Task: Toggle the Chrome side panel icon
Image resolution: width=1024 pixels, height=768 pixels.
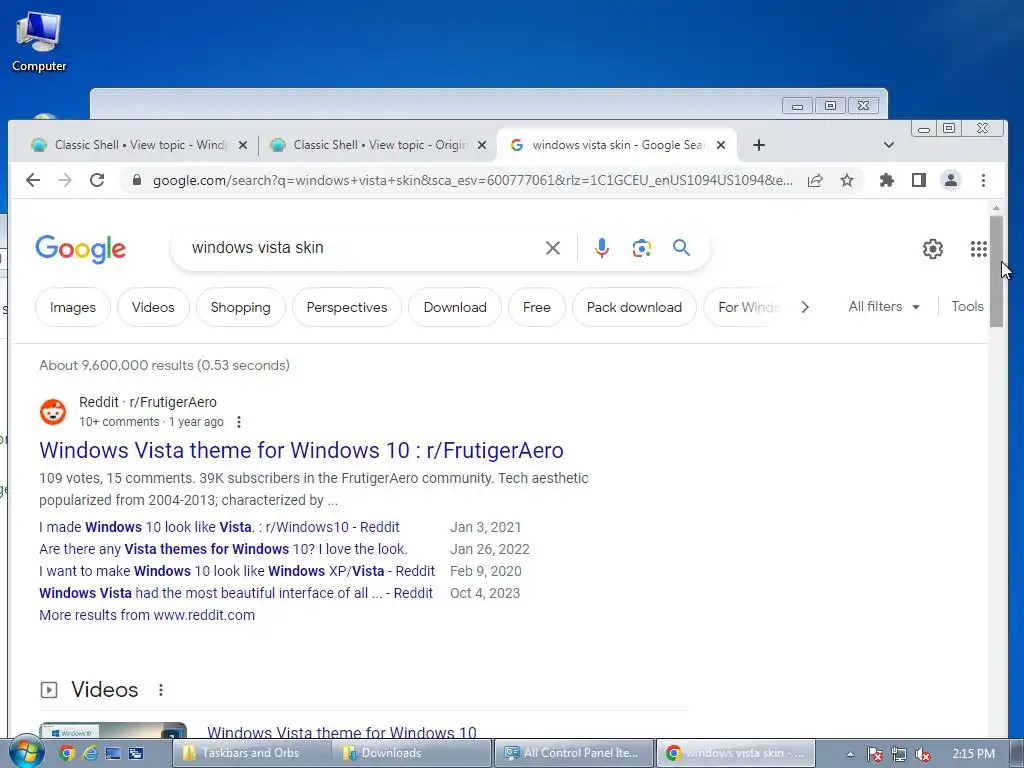Action: (919, 180)
